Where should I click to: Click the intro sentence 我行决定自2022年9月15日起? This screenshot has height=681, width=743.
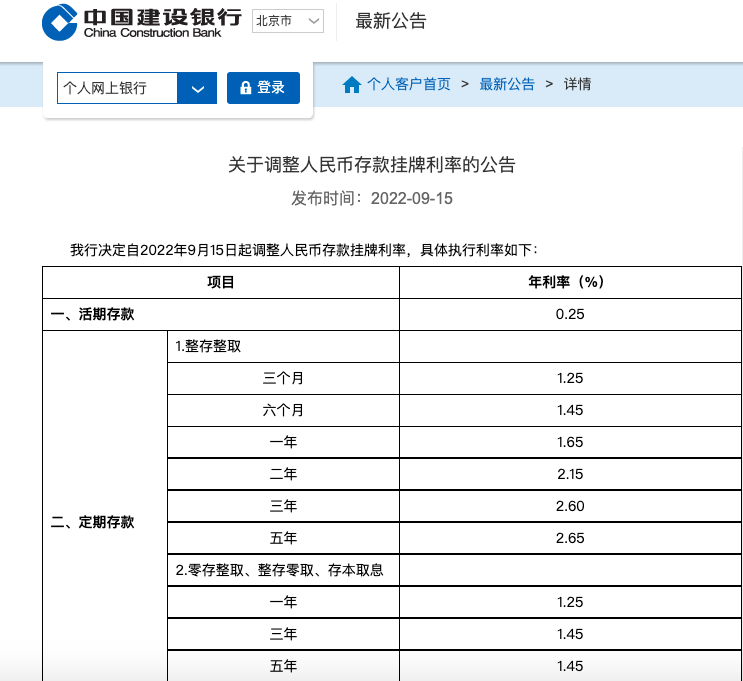[x=304, y=250]
